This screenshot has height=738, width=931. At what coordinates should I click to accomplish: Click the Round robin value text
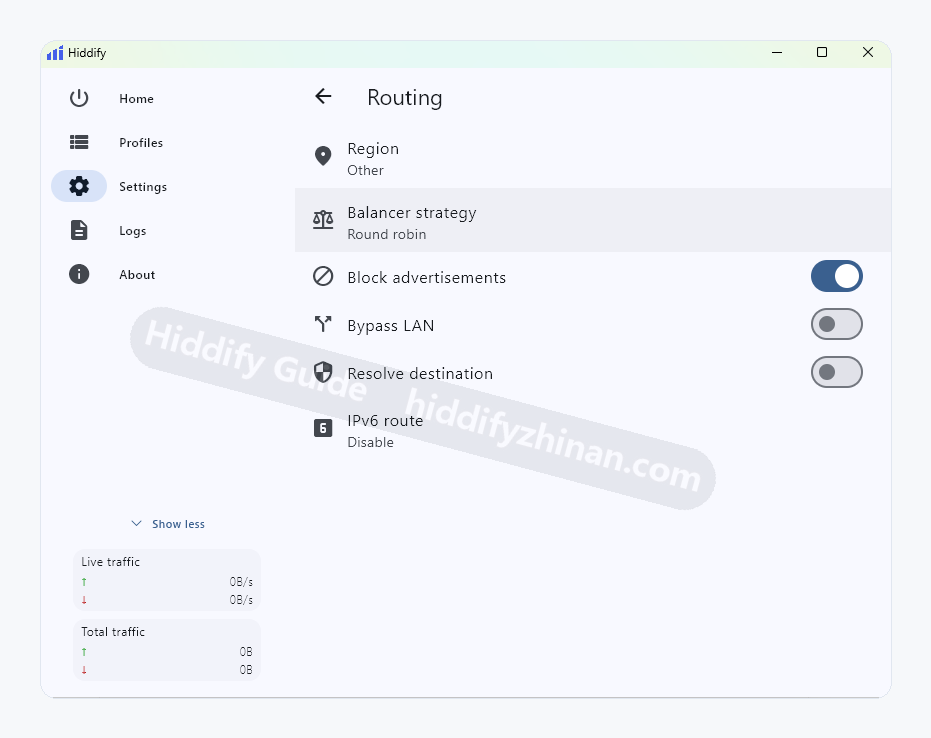click(x=387, y=235)
